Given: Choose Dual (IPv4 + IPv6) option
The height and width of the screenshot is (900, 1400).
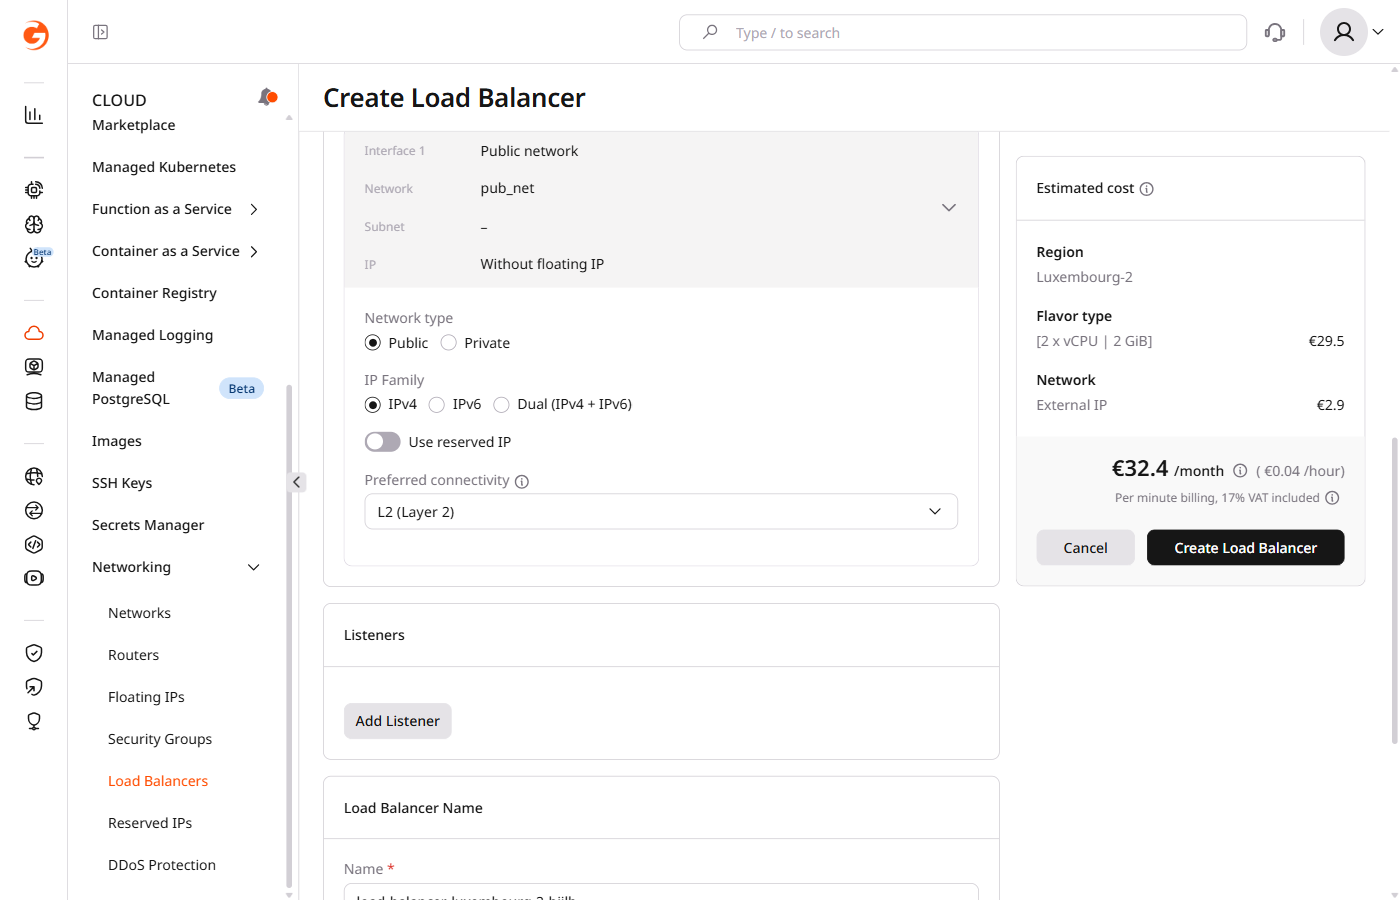Looking at the screenshot, I should pyautogui.click(x=502, y=405).
